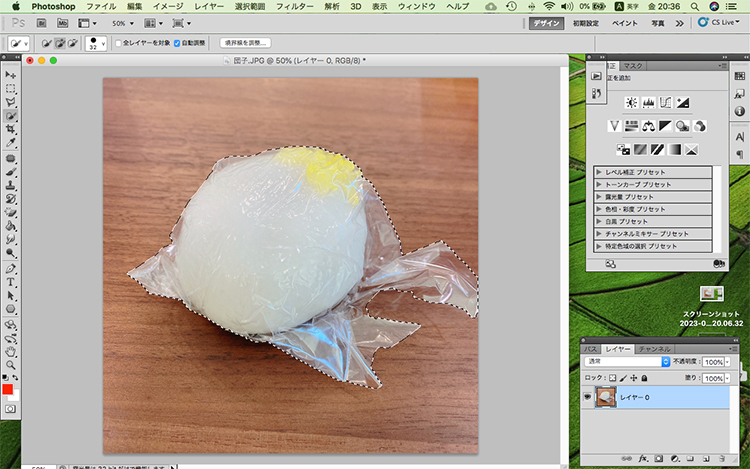The image size is (750, 469).
Task: Hide レイヤー 0 with eye icon
Action: click(x=587, y=397)
